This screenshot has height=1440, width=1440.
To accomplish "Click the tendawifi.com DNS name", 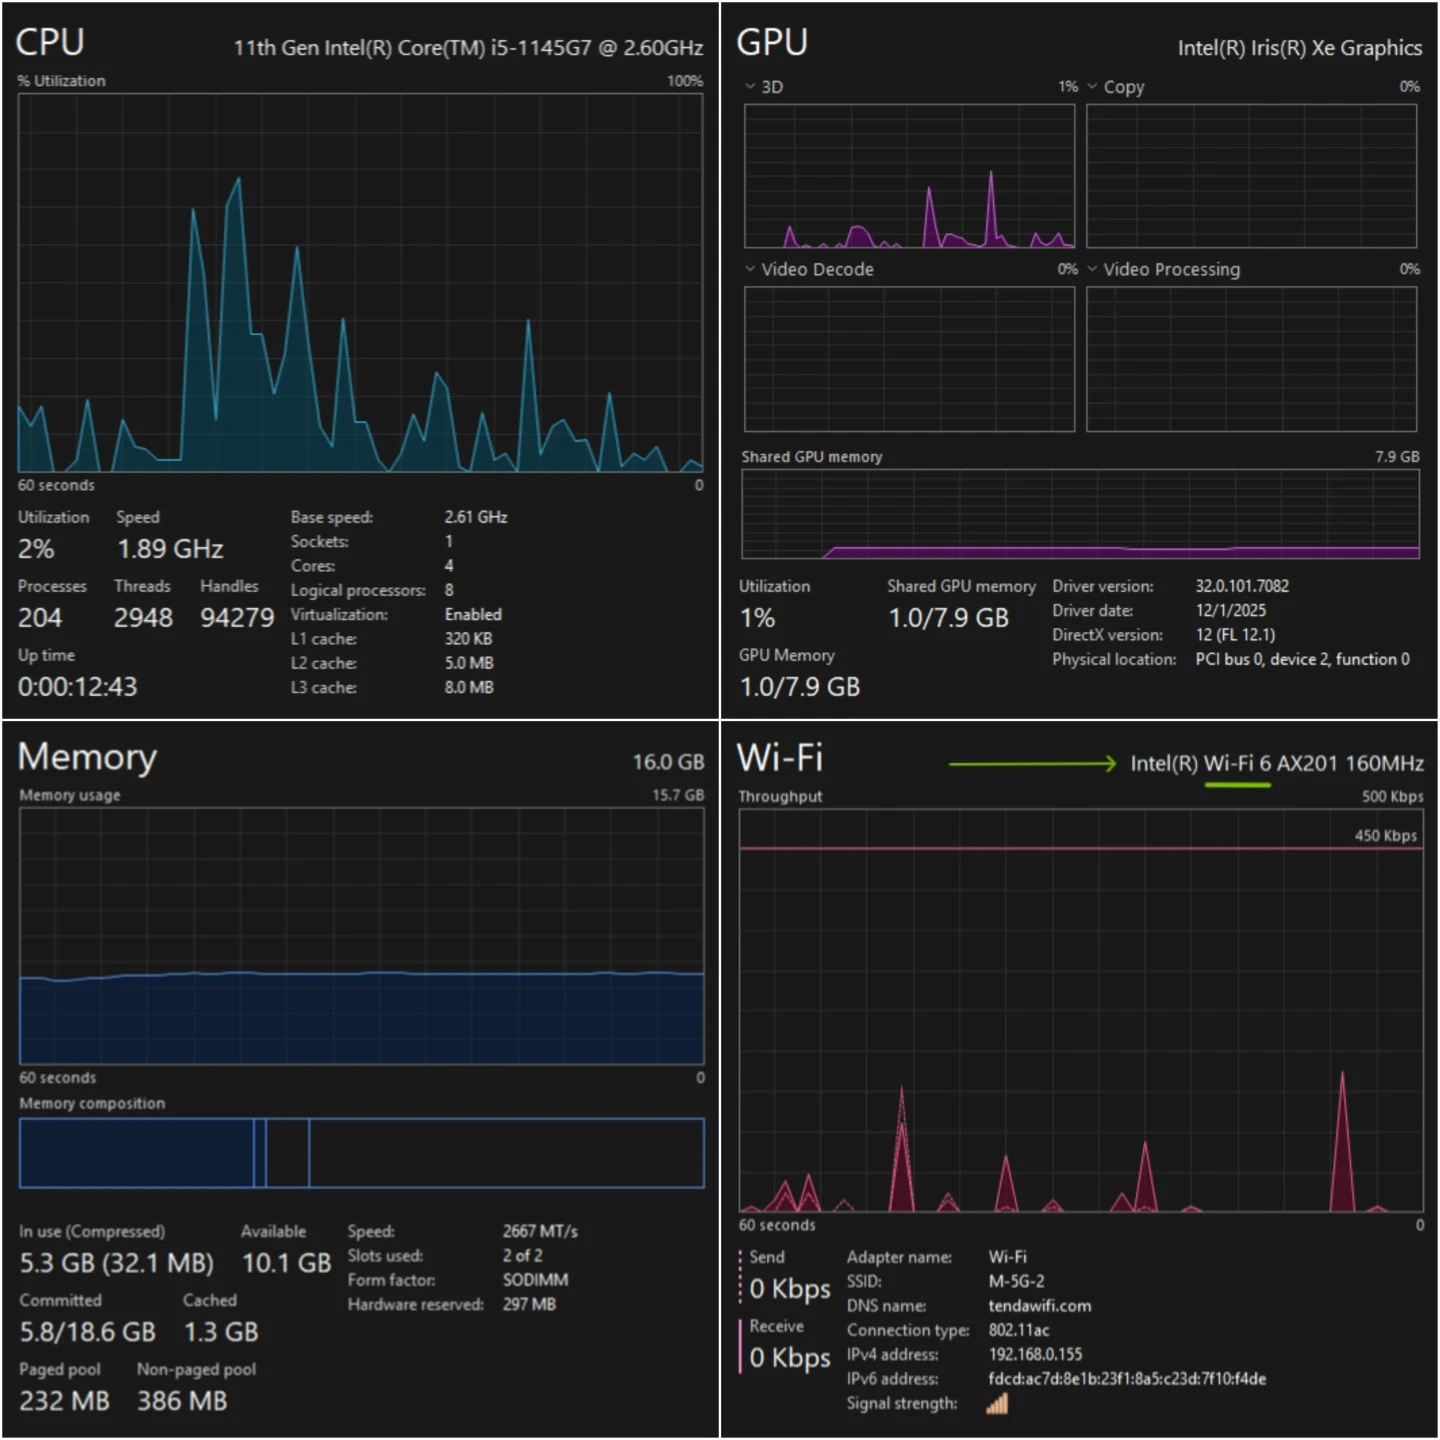I will click(1040, 1306).
